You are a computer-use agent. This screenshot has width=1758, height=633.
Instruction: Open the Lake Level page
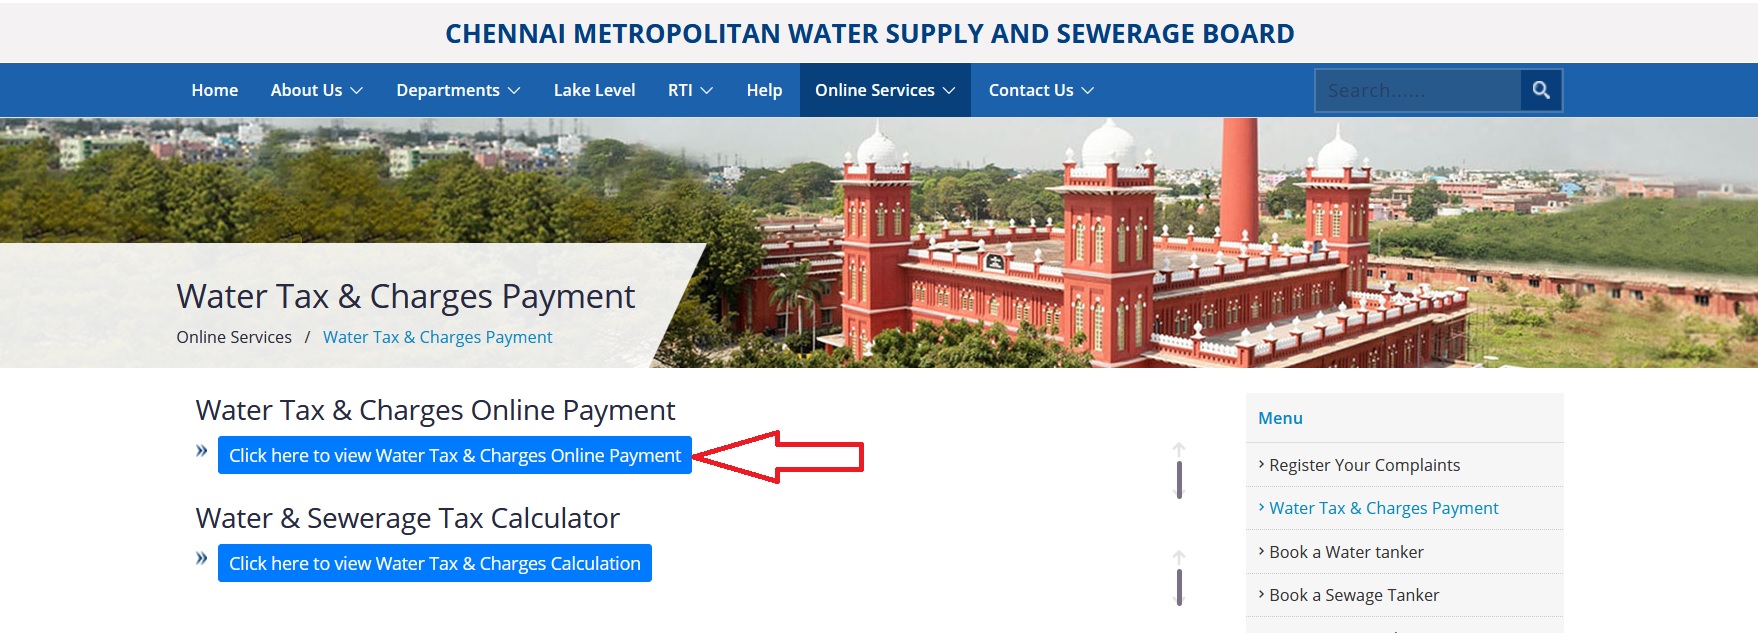point(595,90)
